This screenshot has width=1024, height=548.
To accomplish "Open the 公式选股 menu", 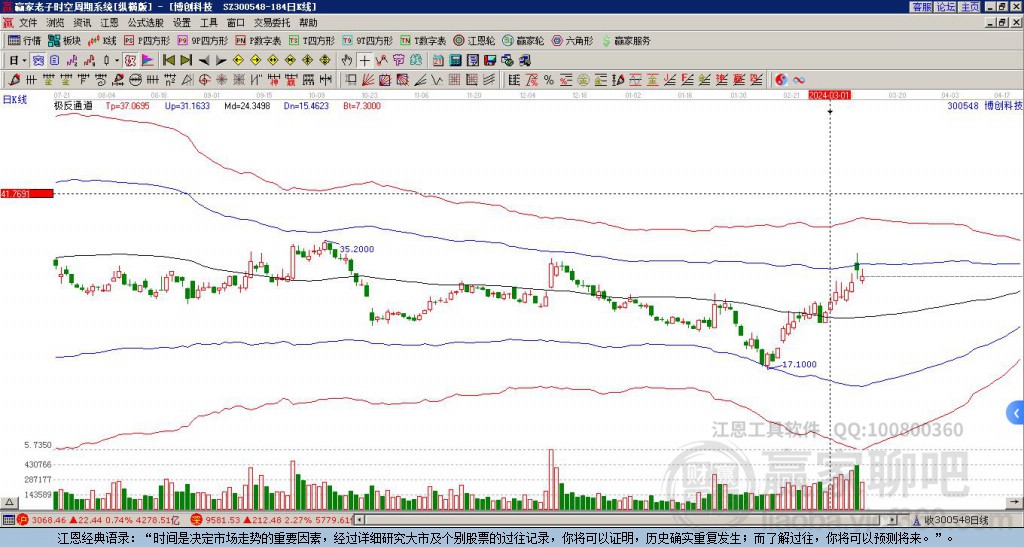I will [x=146, y=23].
